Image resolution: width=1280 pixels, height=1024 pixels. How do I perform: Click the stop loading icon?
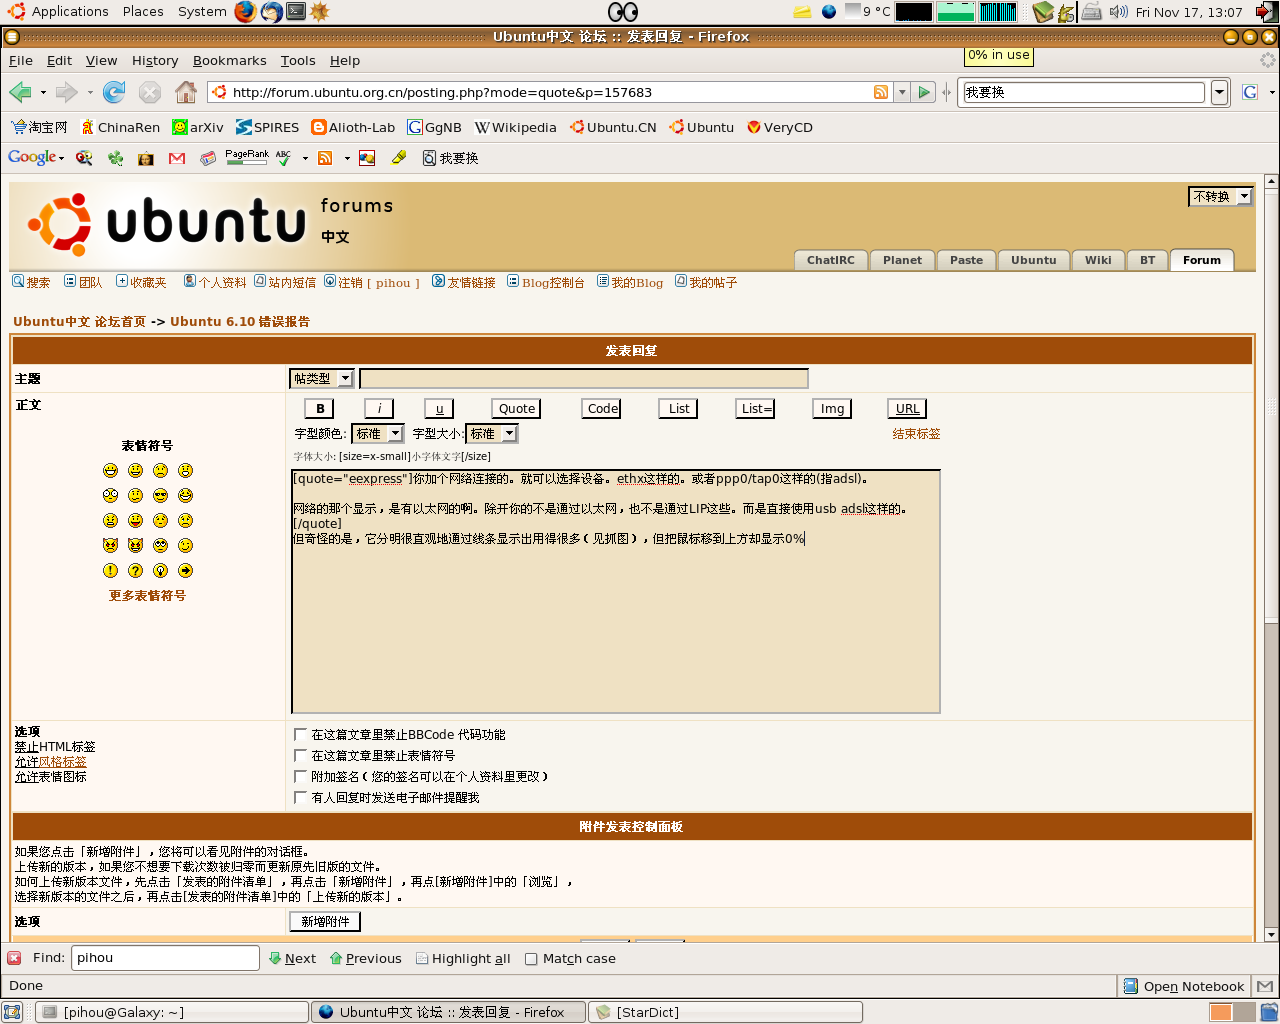(x=150, y=92)
